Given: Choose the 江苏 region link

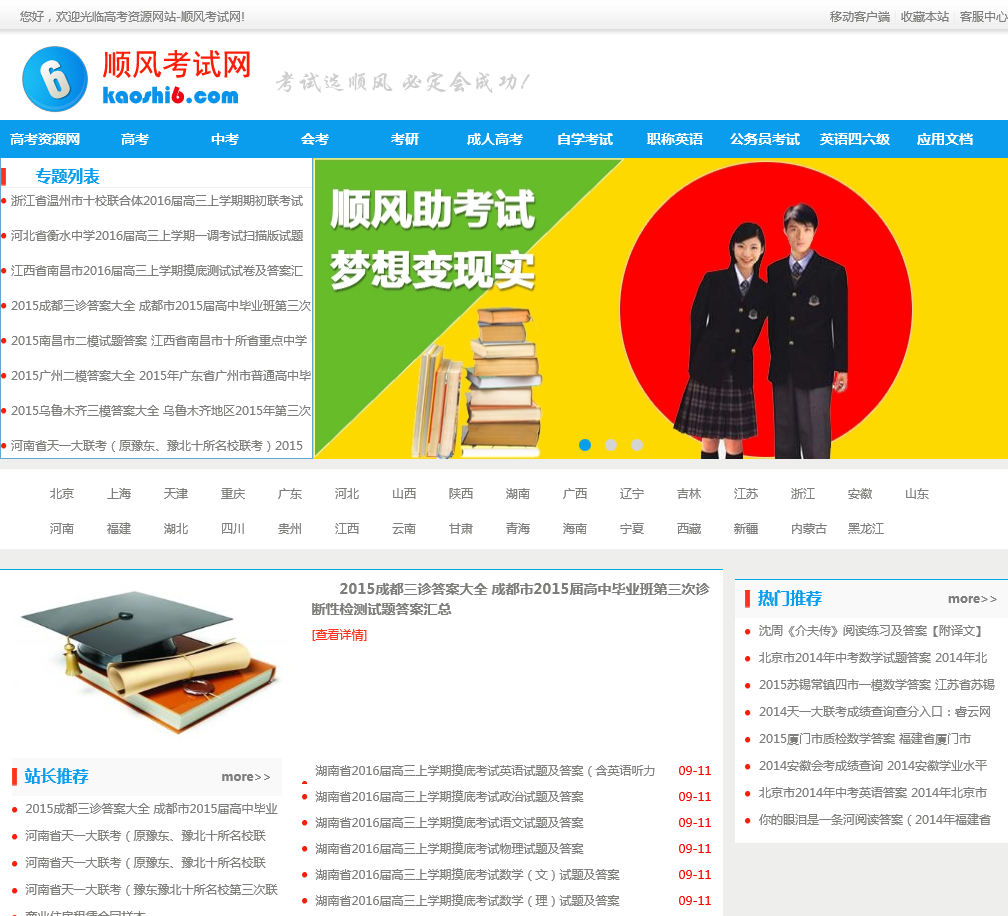Looking at the screenshot, I should 746,494.
